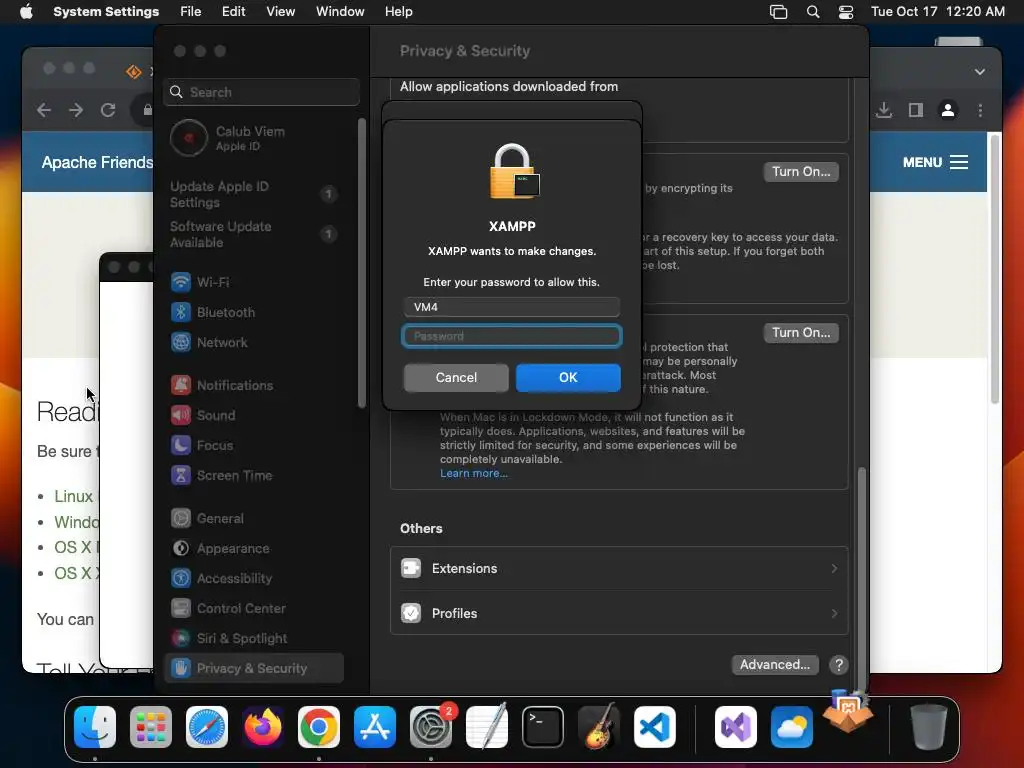The image size is (1024, 768).
Task: Open Accessibility settings
Action: pyautogui.click(x=221, y=579)
